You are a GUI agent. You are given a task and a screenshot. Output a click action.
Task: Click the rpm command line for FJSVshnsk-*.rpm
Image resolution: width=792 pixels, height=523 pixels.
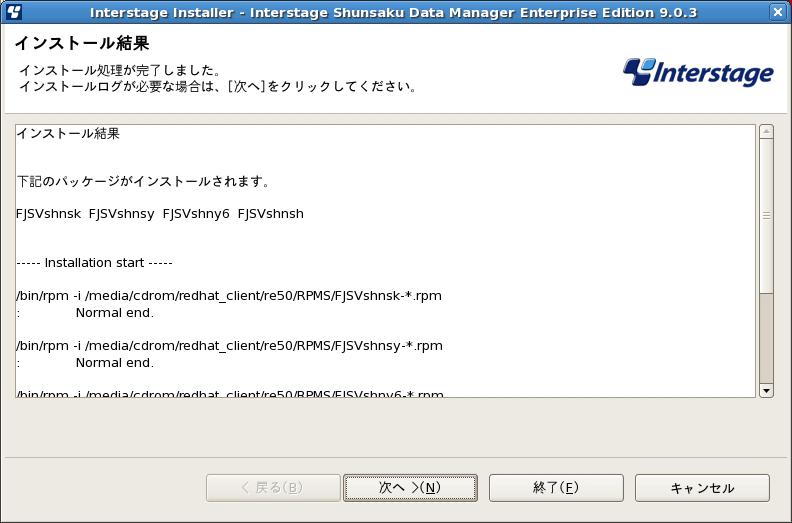point(229,296)
